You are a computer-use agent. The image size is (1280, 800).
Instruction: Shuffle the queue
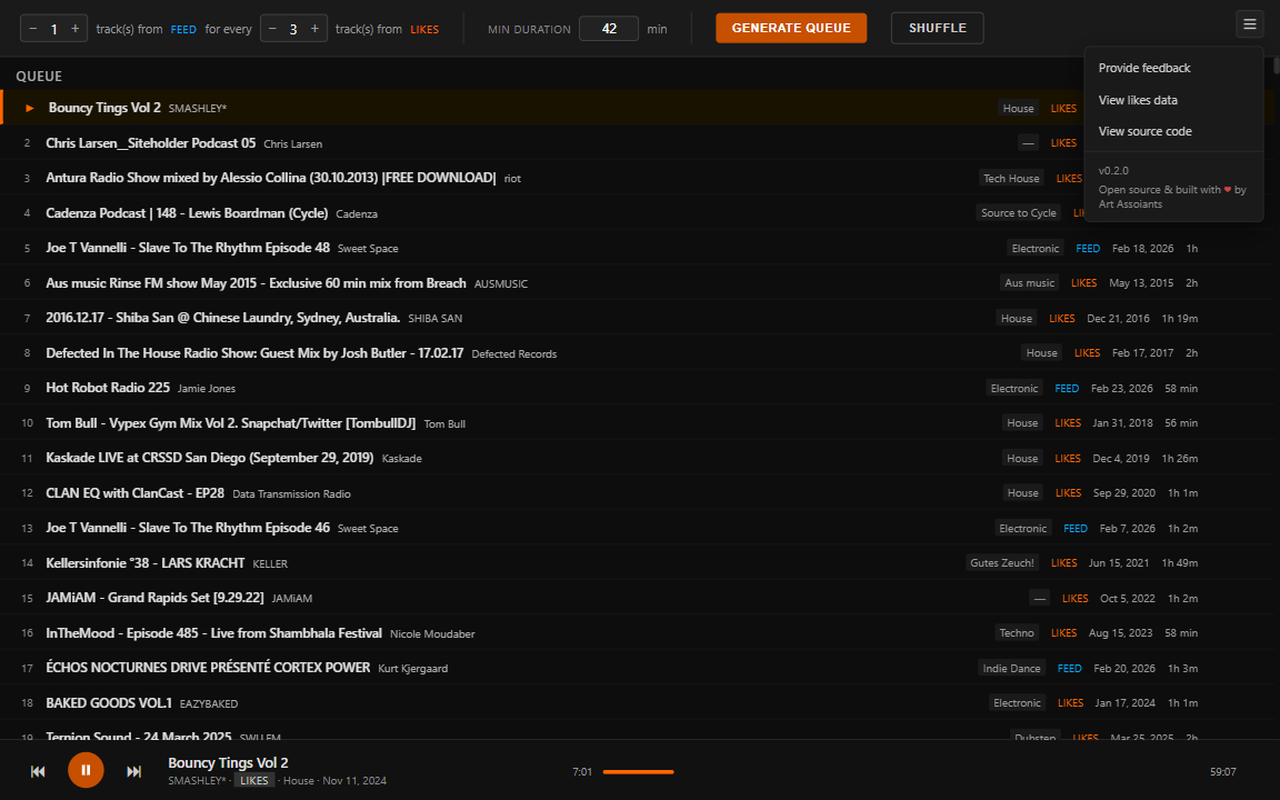(x=937, y=28)
